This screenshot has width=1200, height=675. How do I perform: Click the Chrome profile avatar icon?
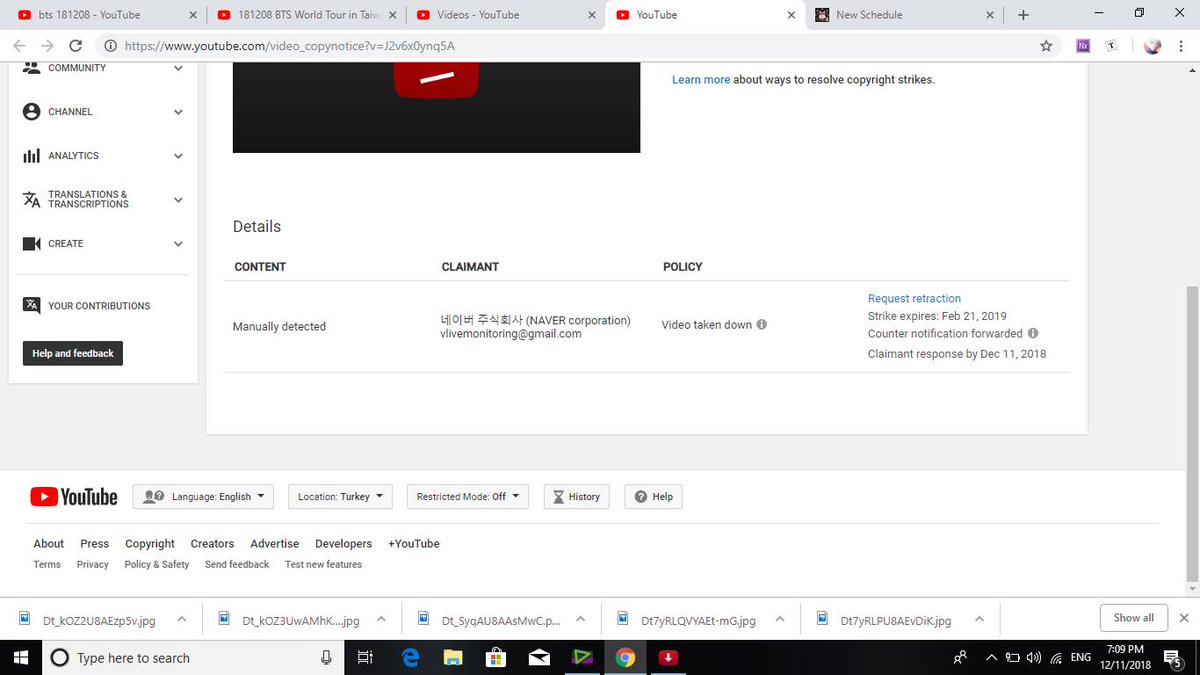coord(1152,46)
